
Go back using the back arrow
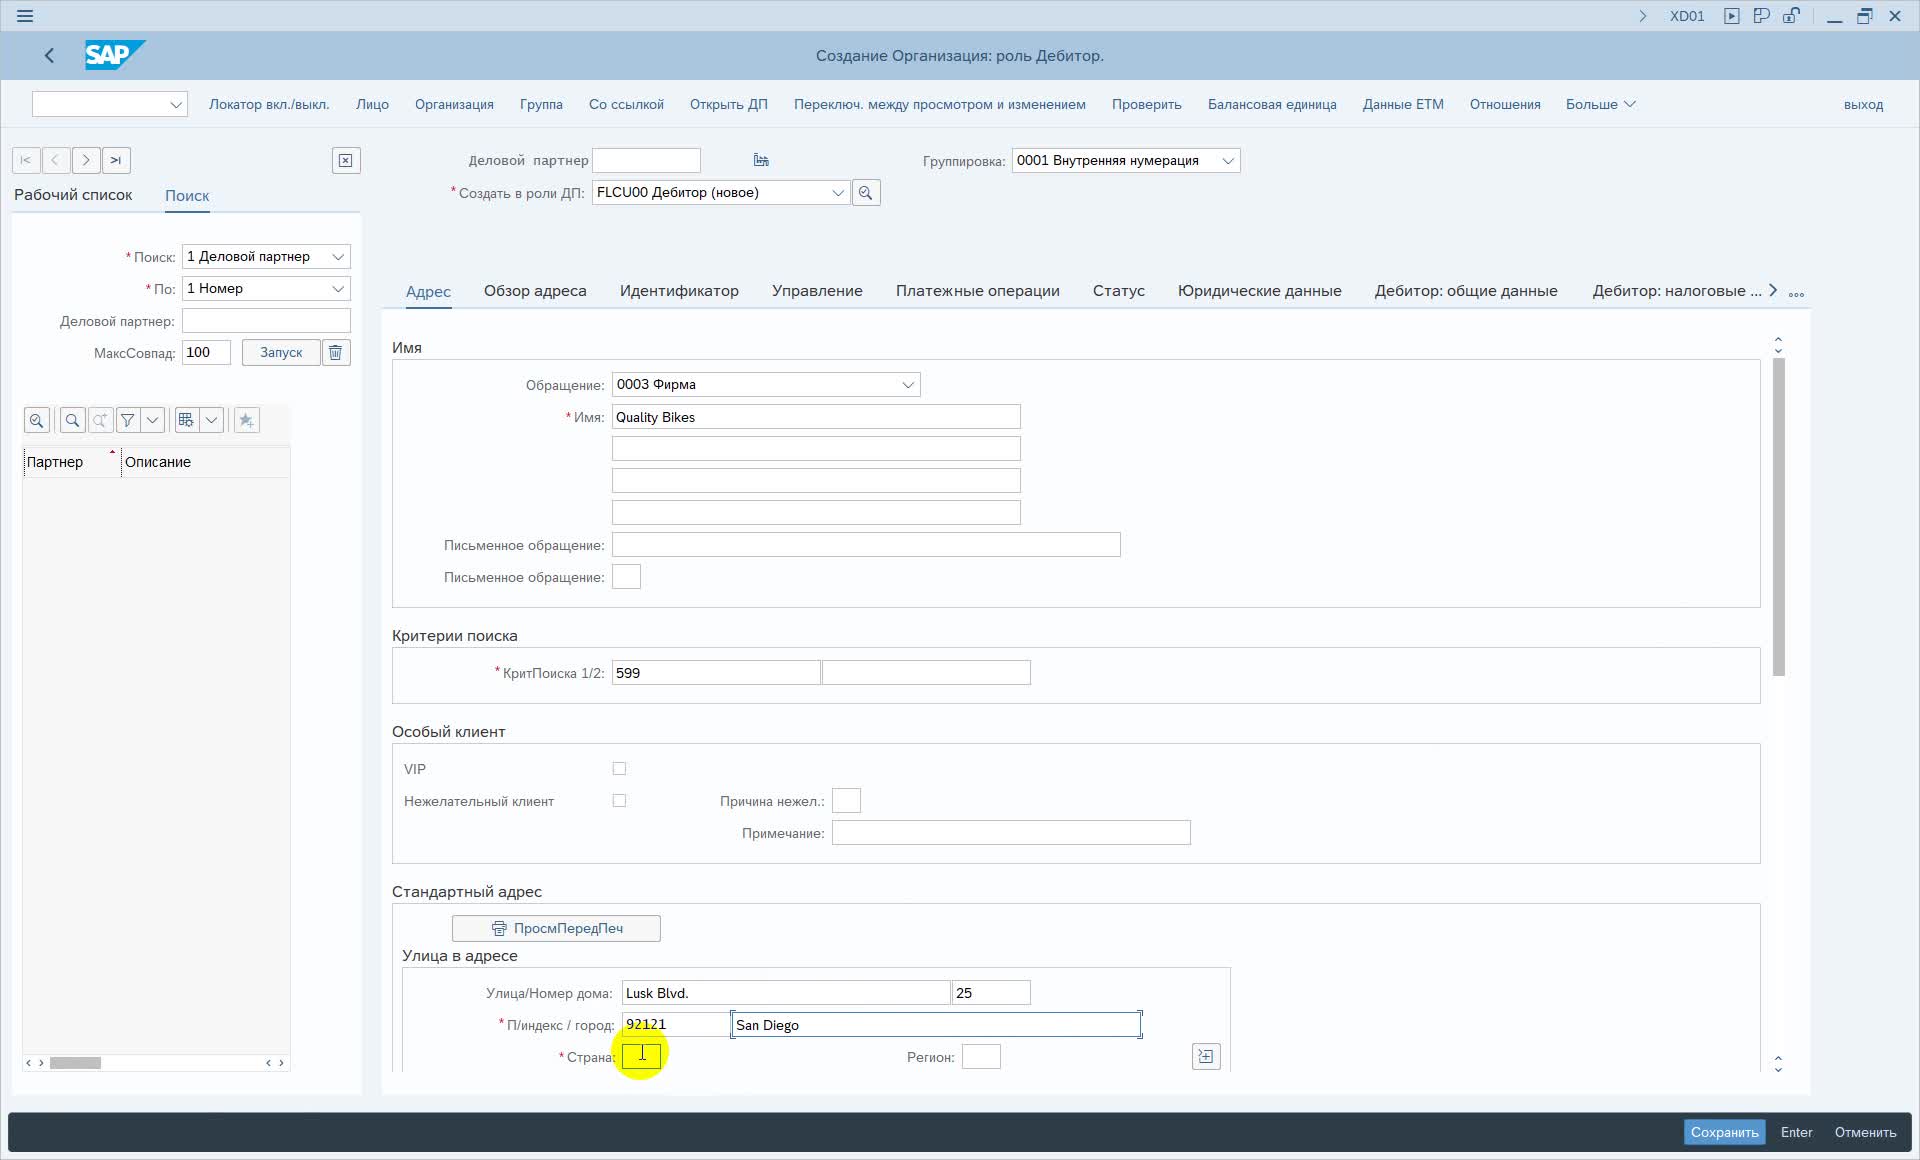[49, 56]
